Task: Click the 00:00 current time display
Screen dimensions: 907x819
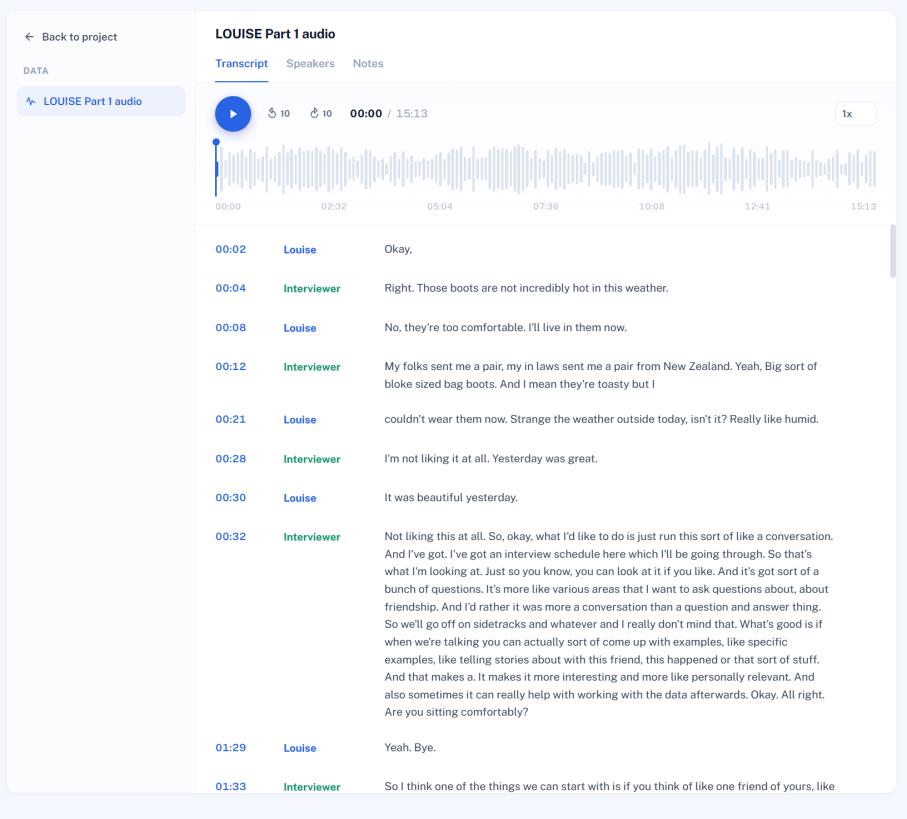Action: [x=366, y=113]
